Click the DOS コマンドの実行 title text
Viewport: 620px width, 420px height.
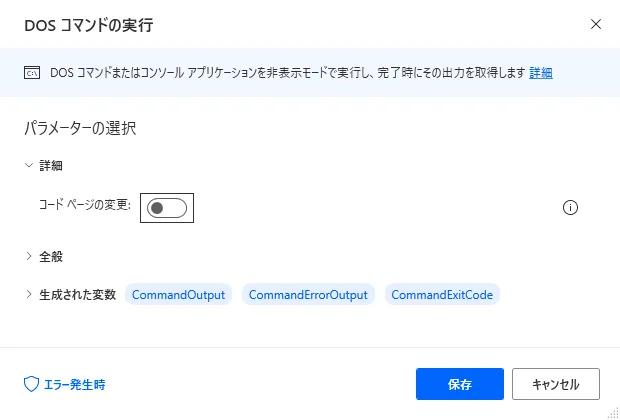pos(89,23)
